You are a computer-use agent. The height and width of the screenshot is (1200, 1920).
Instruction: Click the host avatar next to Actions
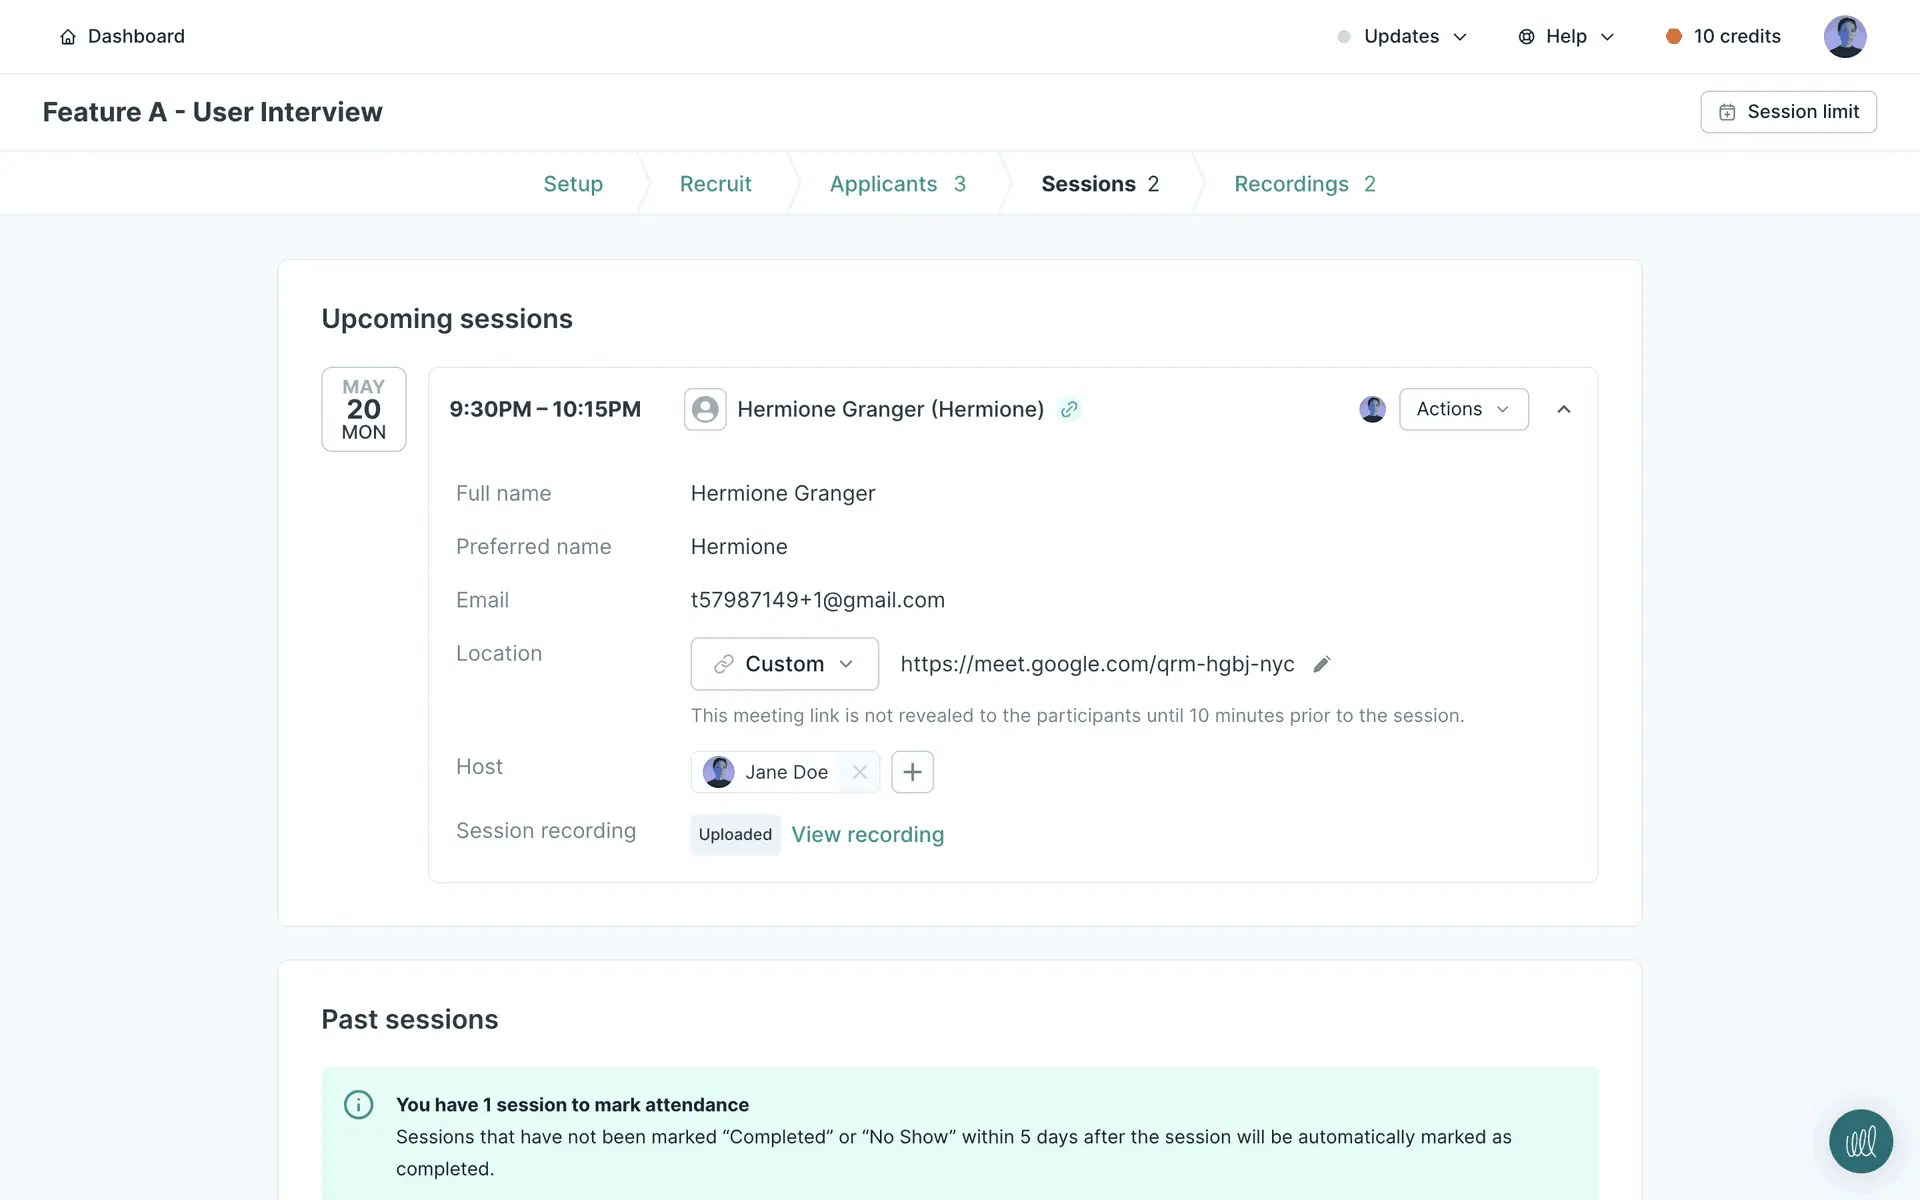(1372, 409)
